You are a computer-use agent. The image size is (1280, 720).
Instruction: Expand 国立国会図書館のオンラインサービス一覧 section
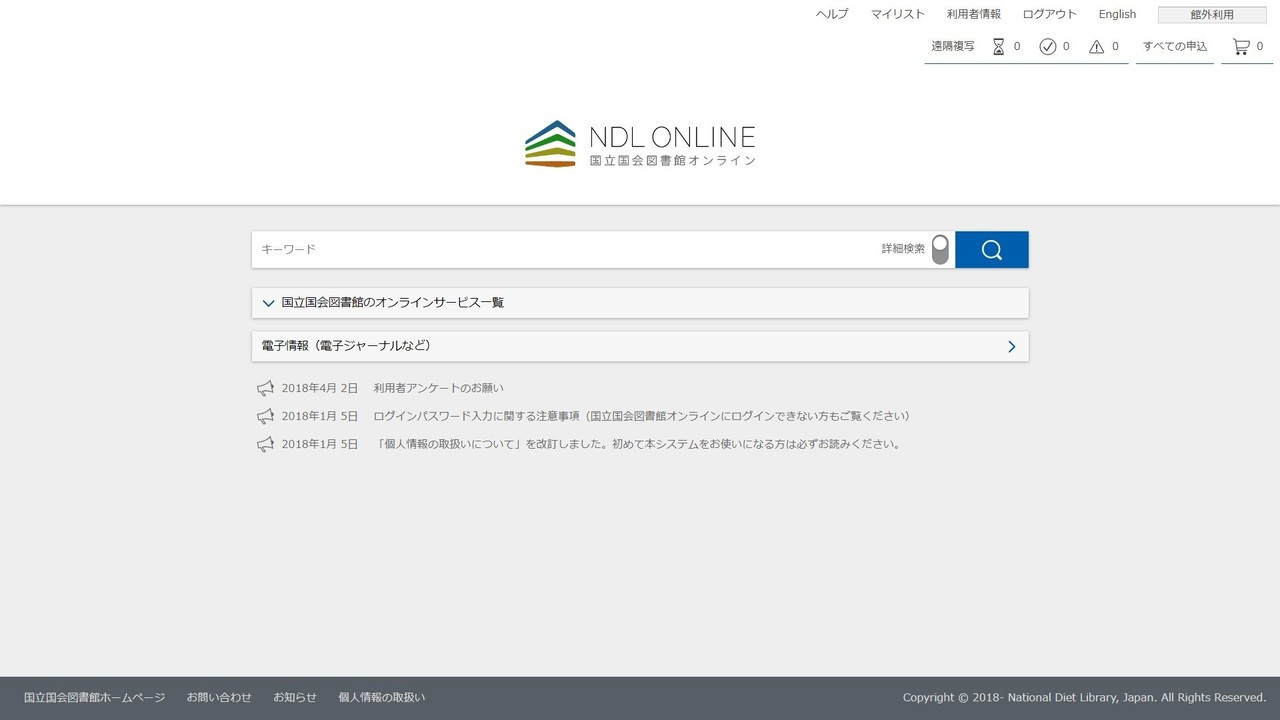point(640,303)
